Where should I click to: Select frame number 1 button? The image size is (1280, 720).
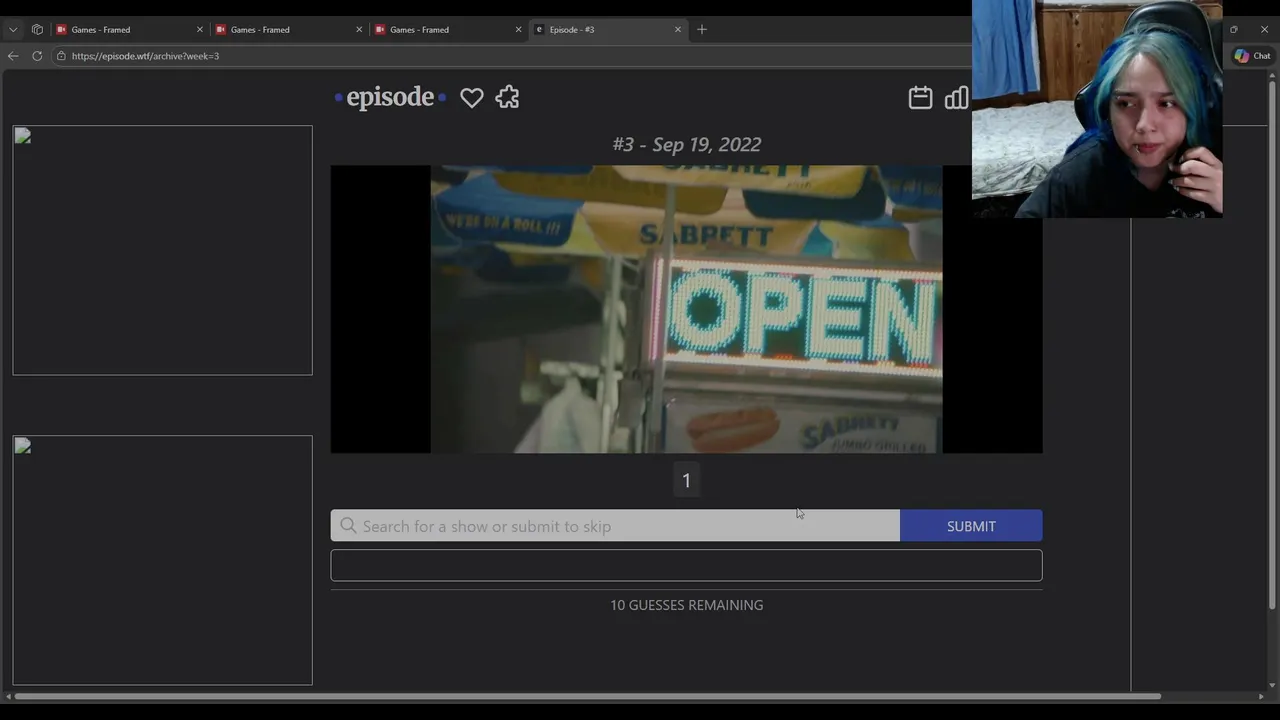click(x=686, y=481)
